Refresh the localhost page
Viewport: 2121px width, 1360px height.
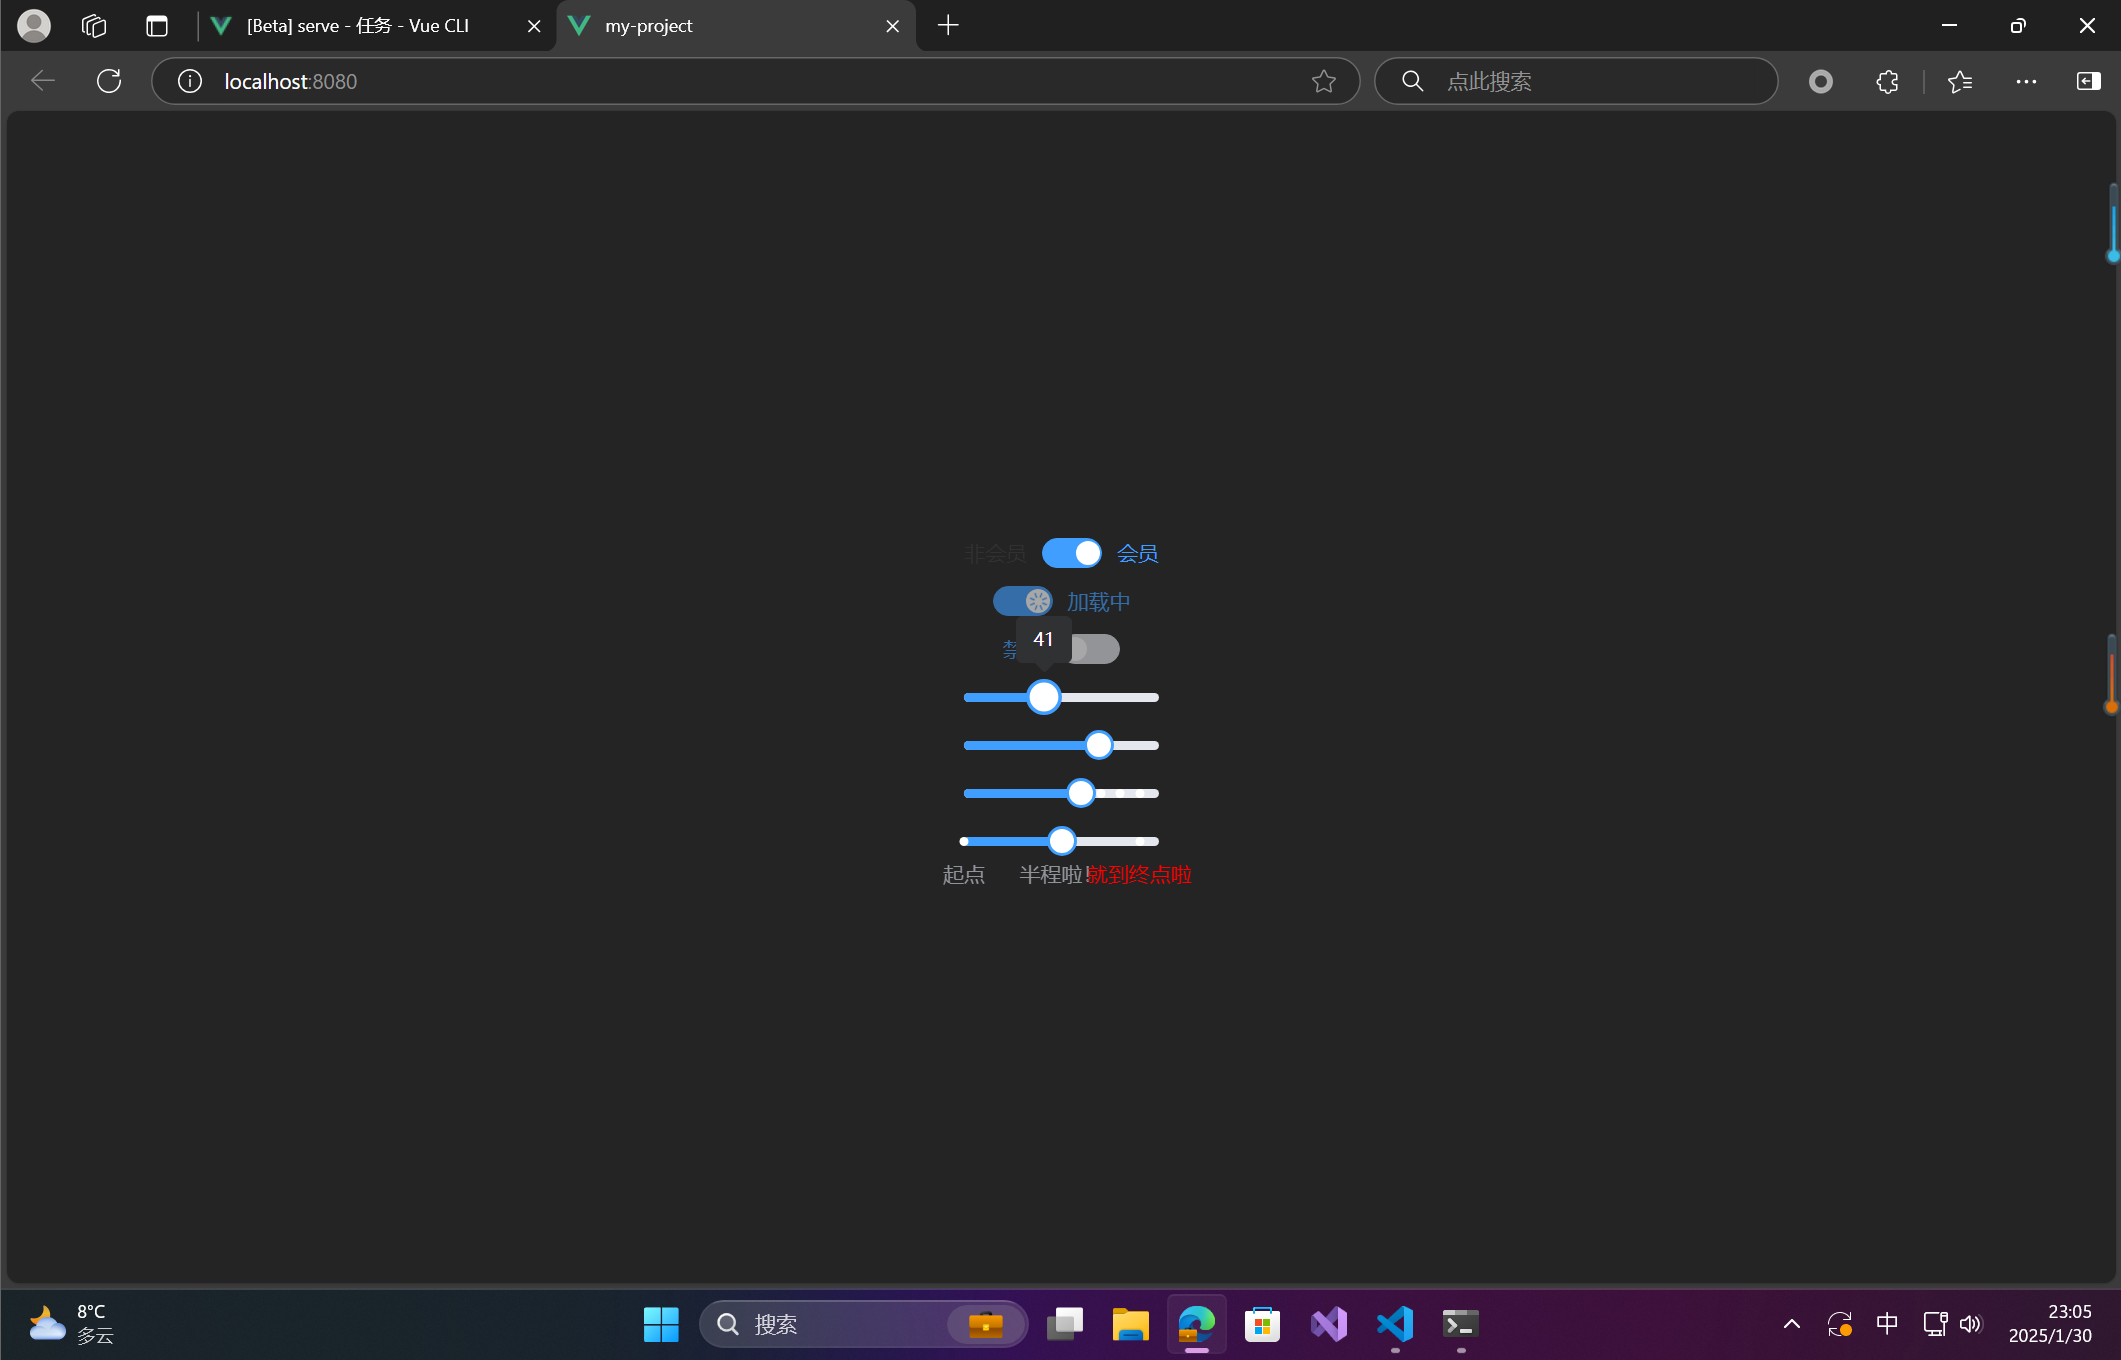point(109,81)
